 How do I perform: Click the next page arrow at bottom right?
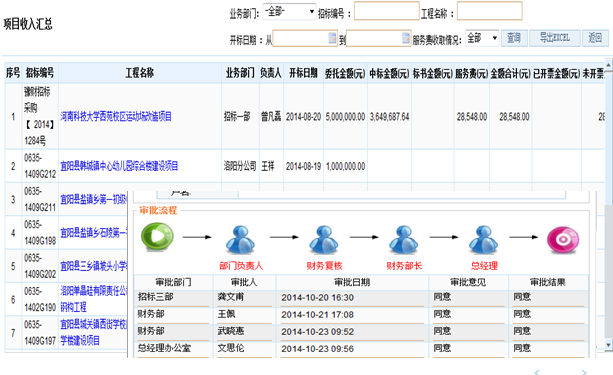click(x=584, y=372)
